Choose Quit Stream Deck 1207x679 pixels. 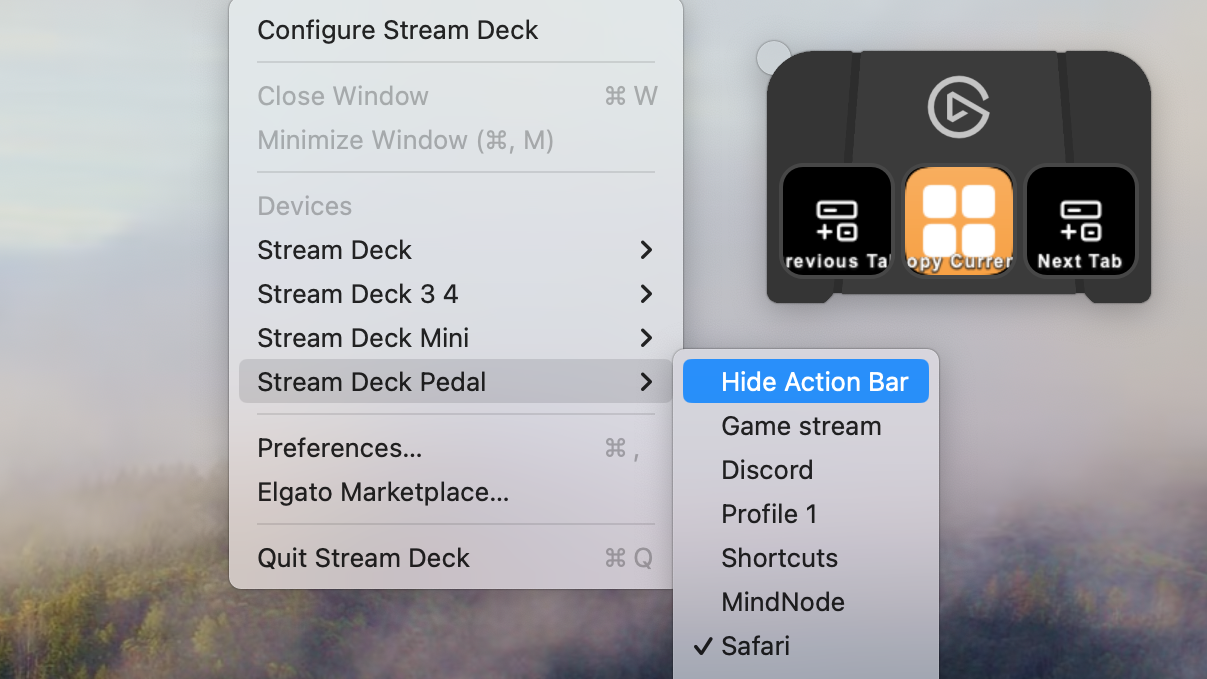click(456, 558)
